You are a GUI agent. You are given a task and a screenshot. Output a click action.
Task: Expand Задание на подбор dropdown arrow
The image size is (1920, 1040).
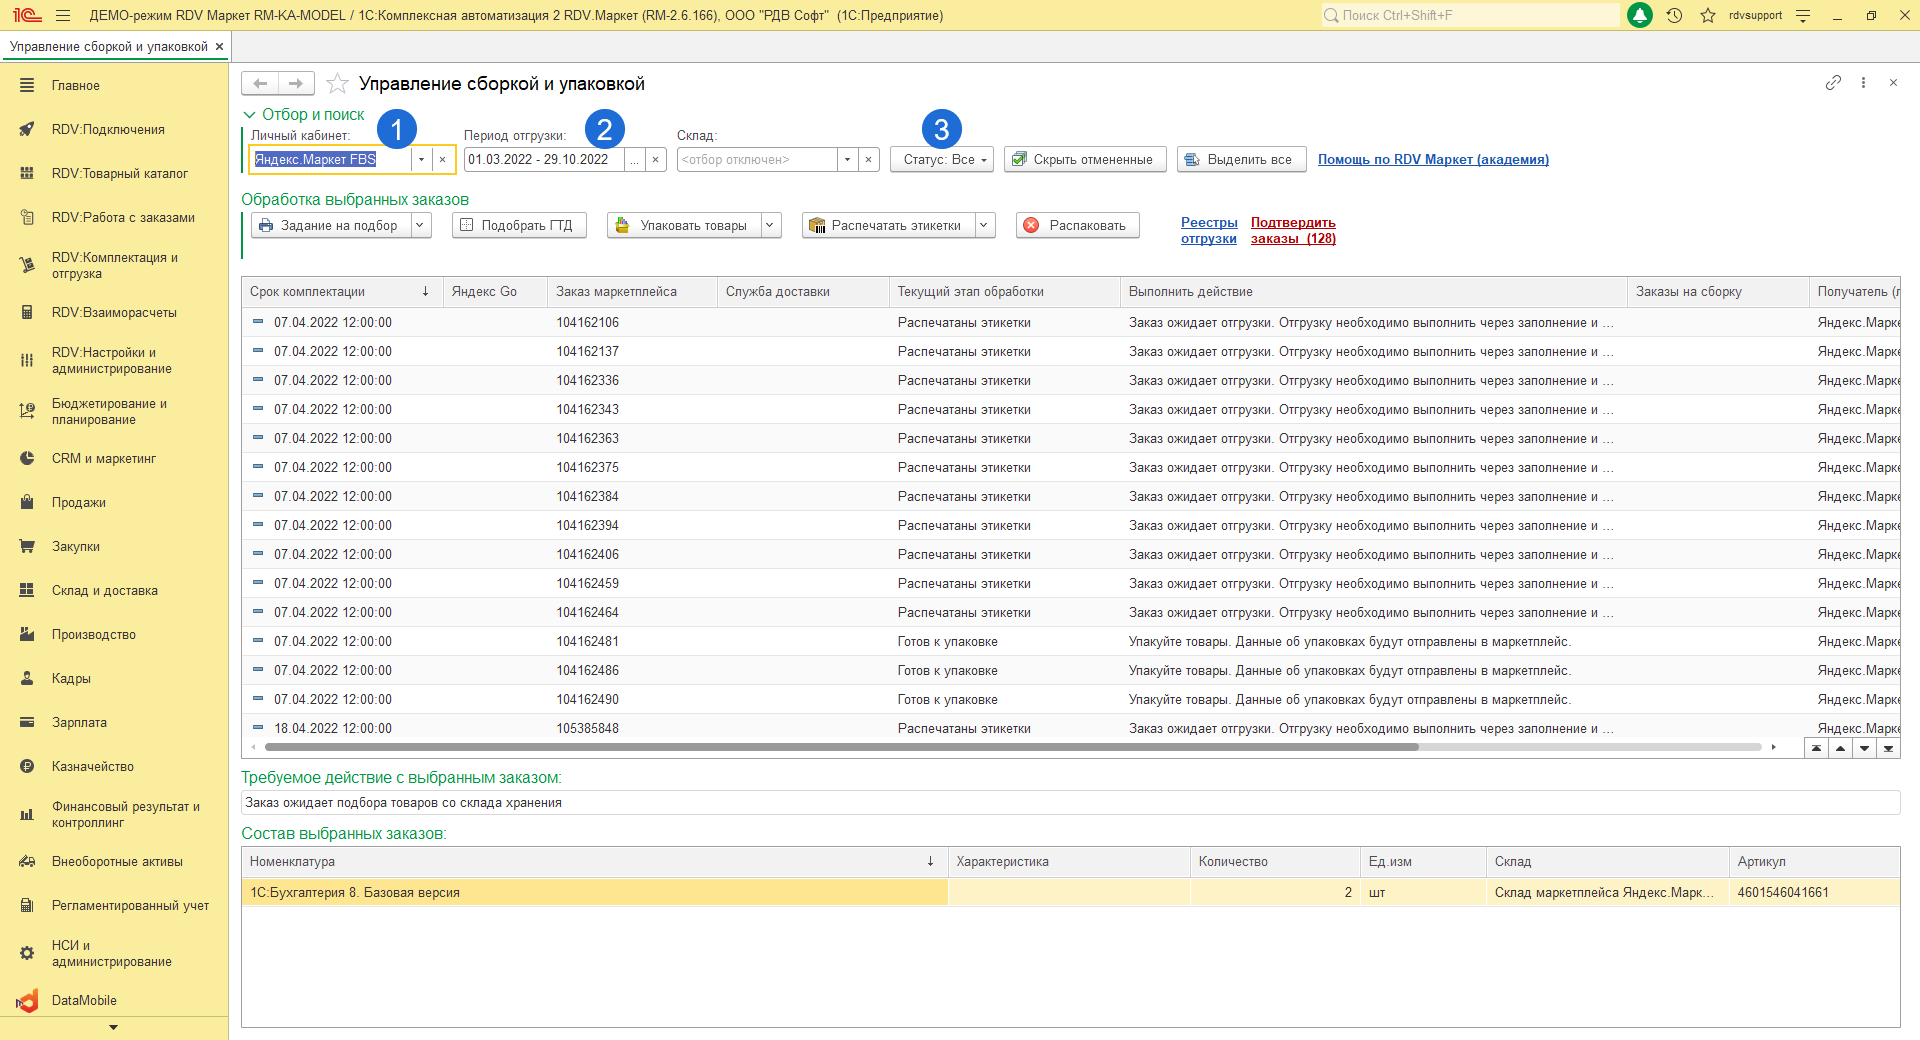click(420, 226)
